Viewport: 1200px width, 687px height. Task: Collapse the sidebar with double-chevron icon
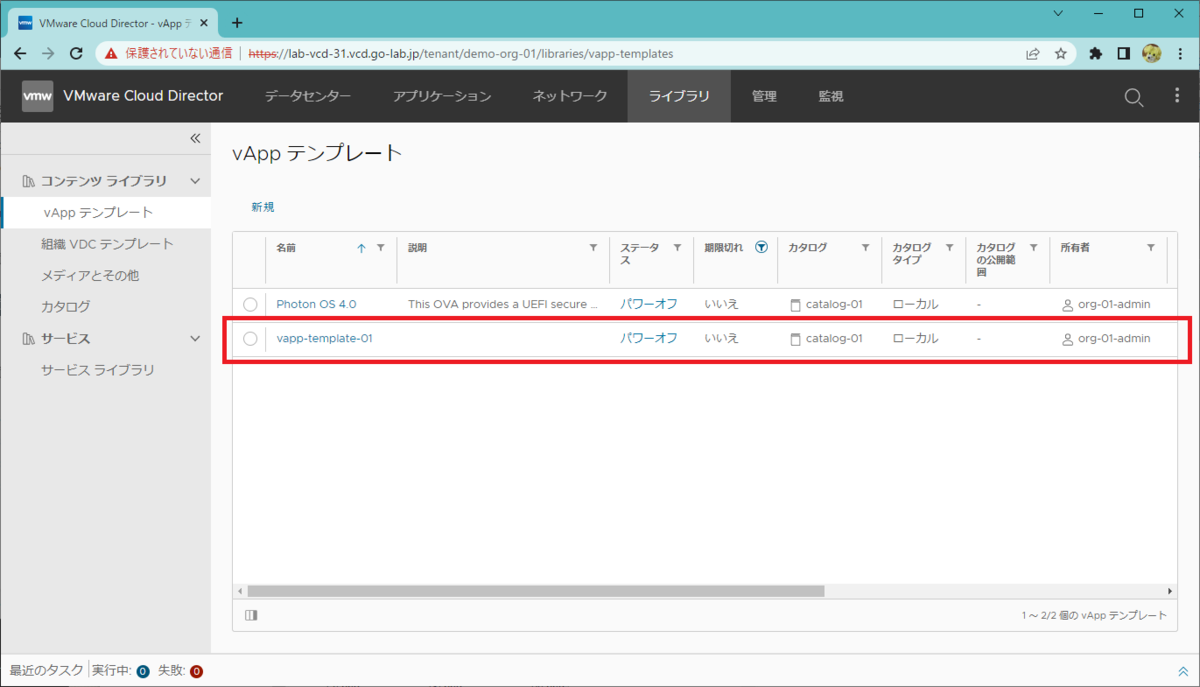point(195,138)
